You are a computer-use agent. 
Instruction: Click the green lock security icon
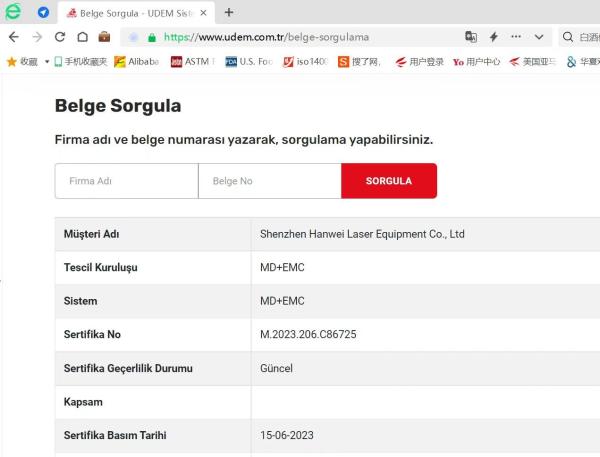tap(152, 38)
